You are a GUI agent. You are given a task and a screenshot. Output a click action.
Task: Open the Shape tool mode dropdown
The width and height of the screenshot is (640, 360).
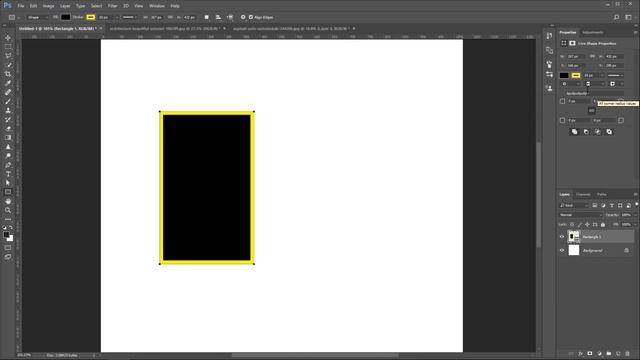tap(37, 17)
